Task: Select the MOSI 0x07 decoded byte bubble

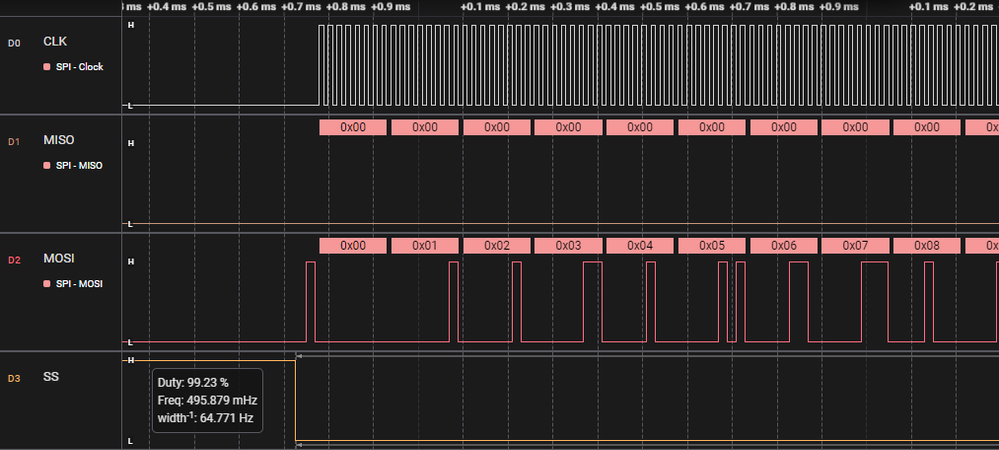Action: [x=856, y=245]
